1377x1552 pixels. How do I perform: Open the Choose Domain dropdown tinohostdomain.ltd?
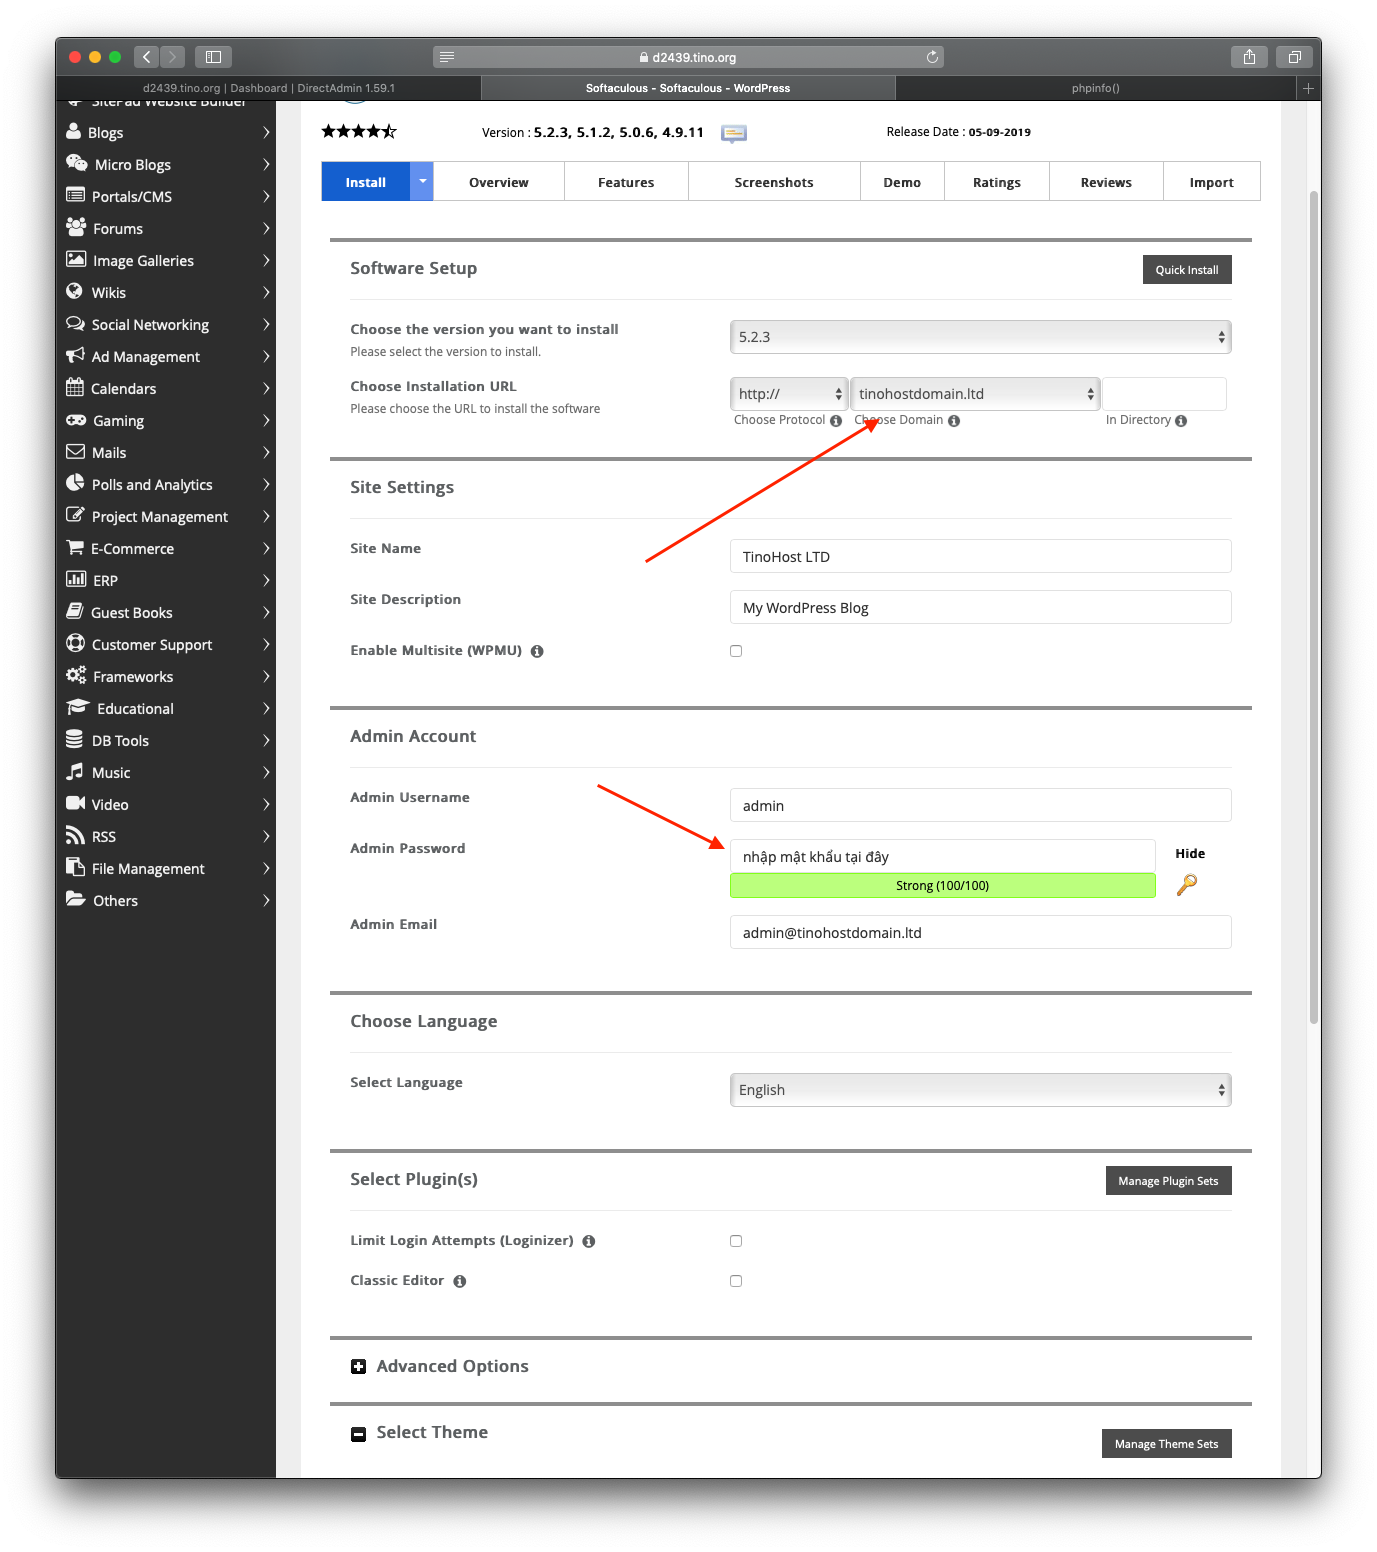[975, 394]
